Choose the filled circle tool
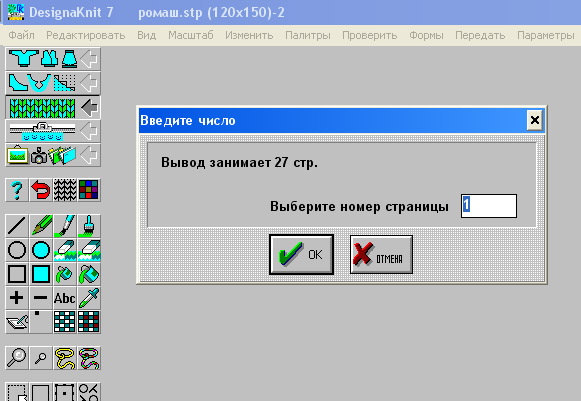The image size is (581, 401). click(x=41, y=250)
